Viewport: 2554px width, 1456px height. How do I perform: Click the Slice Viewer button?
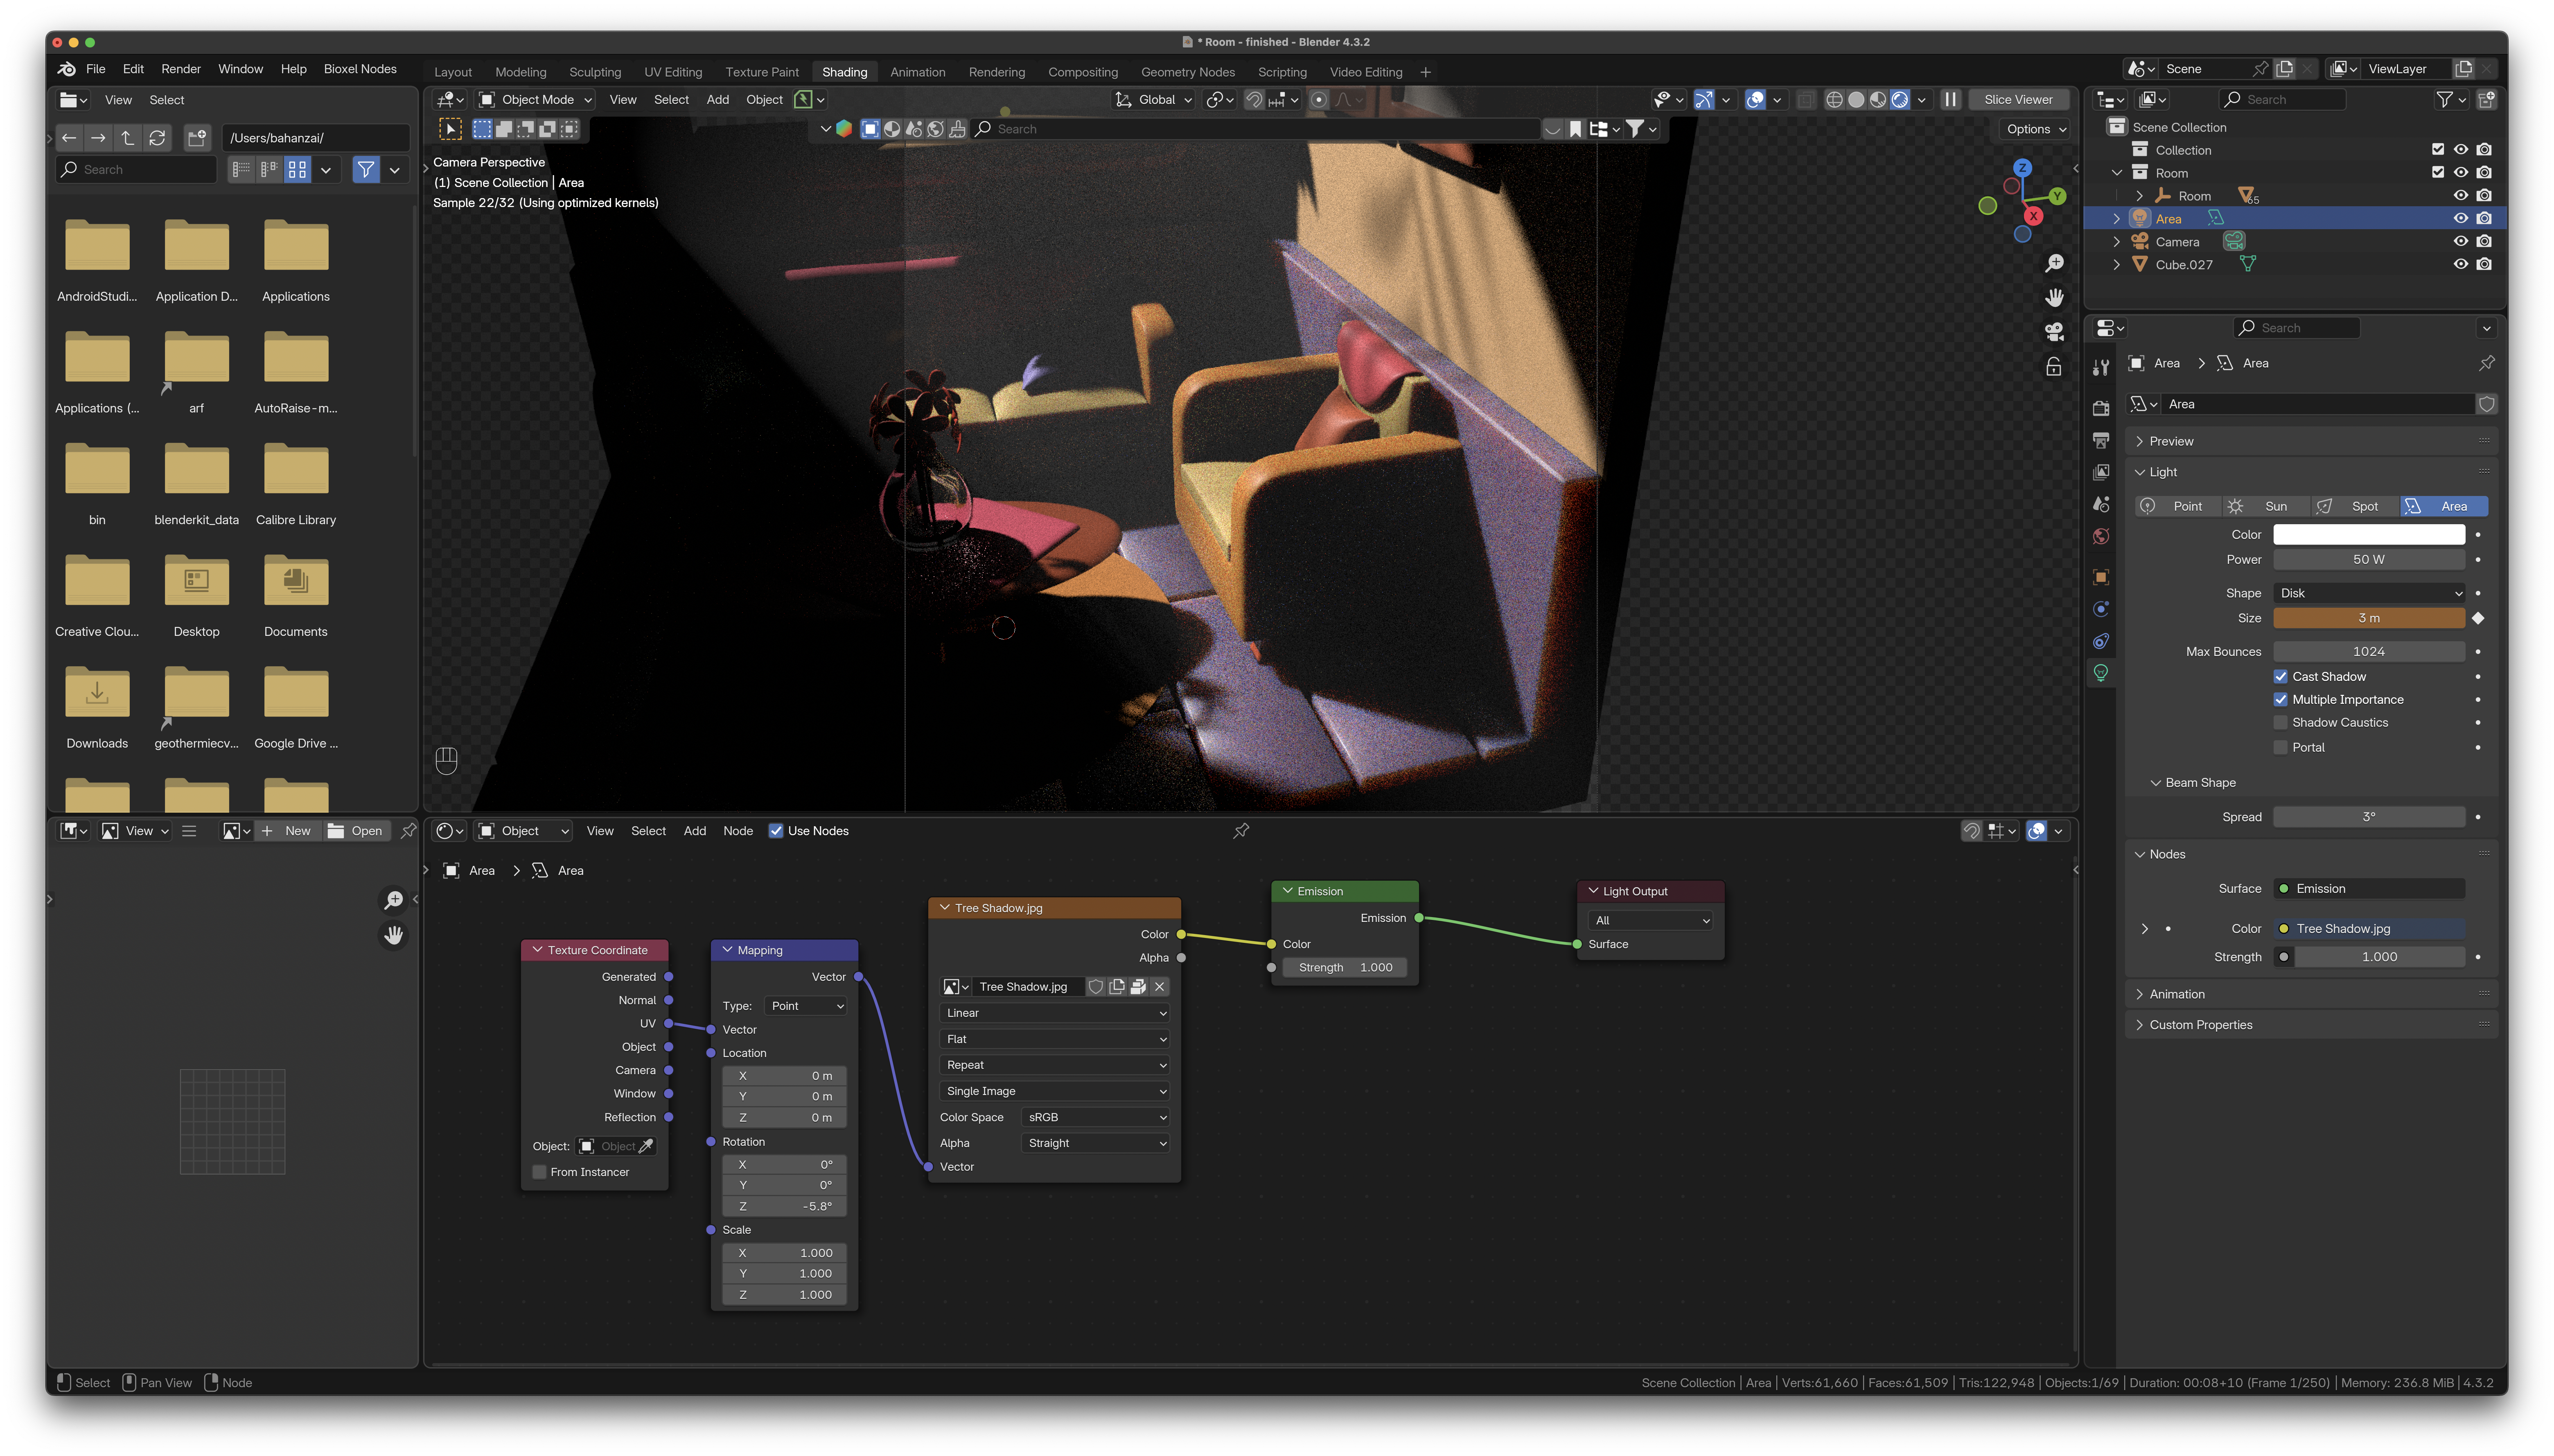2018,100
